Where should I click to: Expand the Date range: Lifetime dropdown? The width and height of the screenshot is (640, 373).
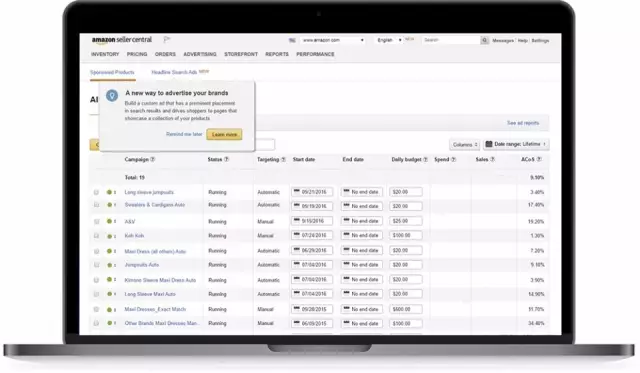coord(516,144)
